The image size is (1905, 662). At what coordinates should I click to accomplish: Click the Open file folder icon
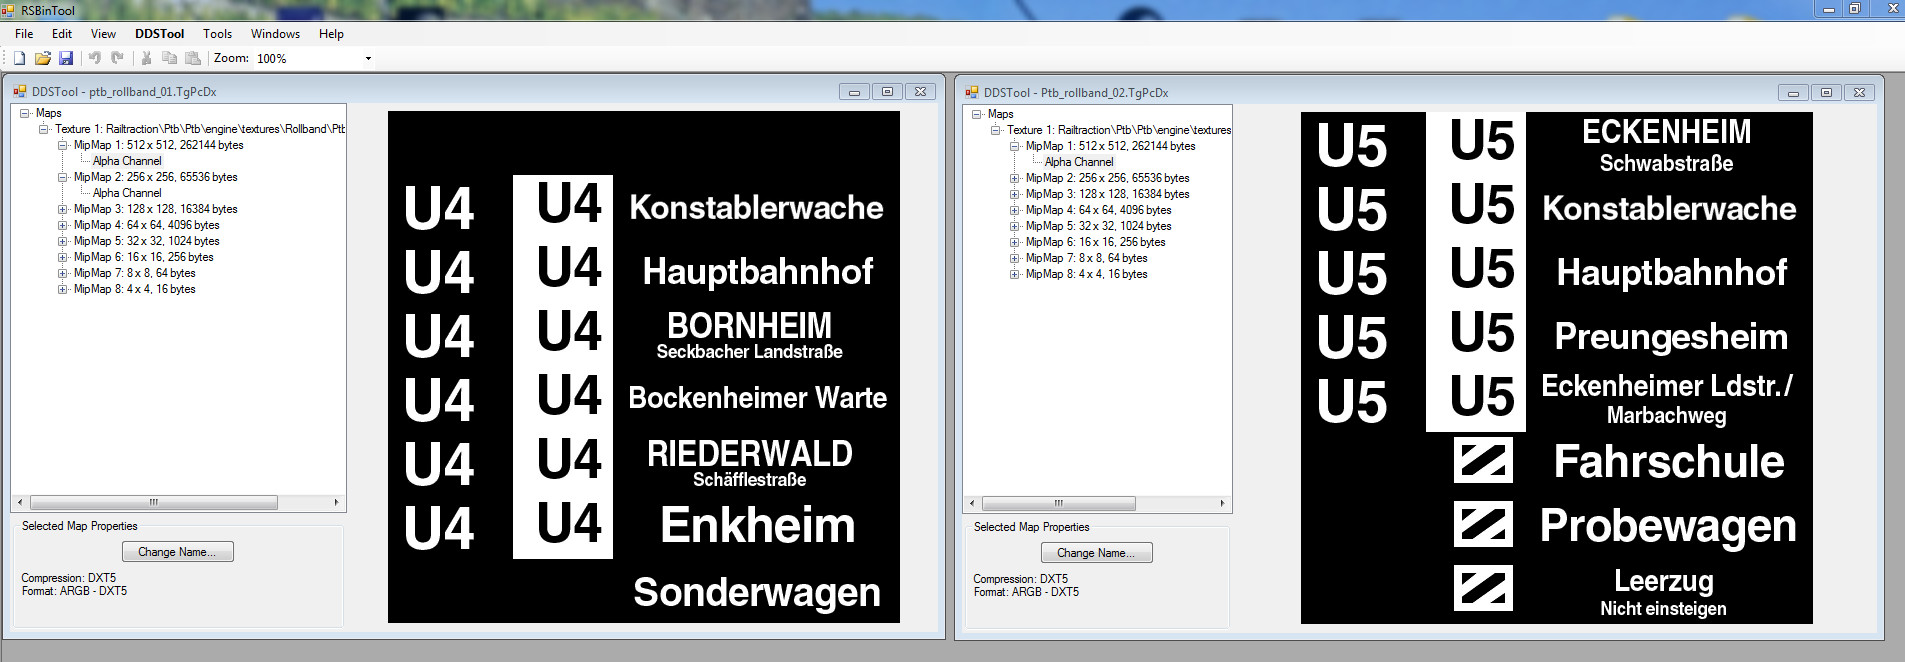42,58
